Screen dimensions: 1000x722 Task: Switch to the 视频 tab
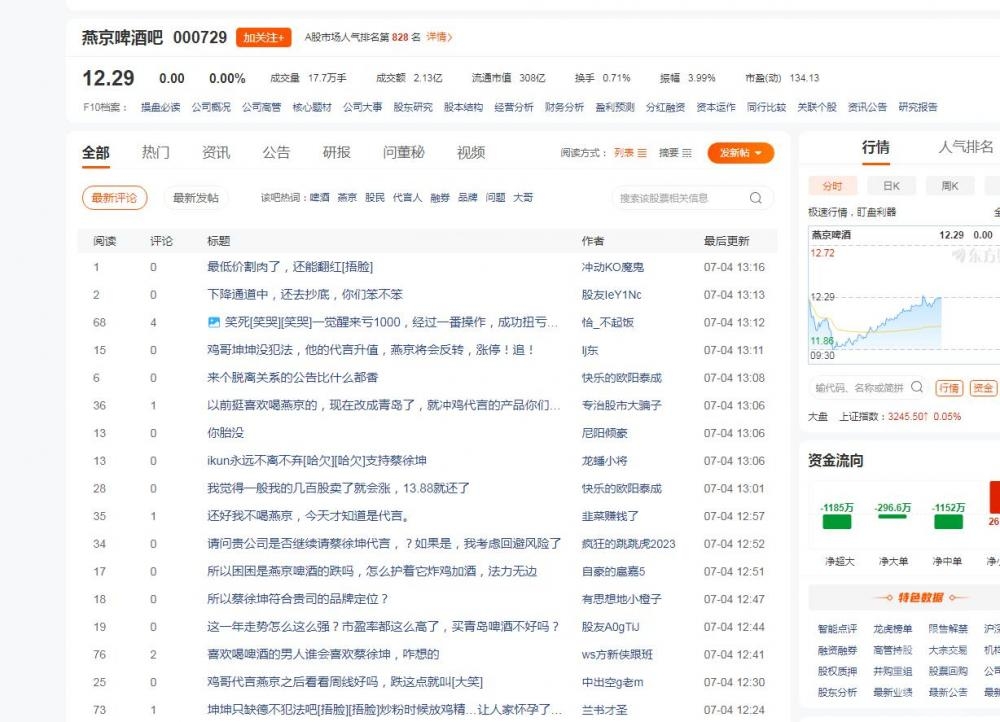471,152
